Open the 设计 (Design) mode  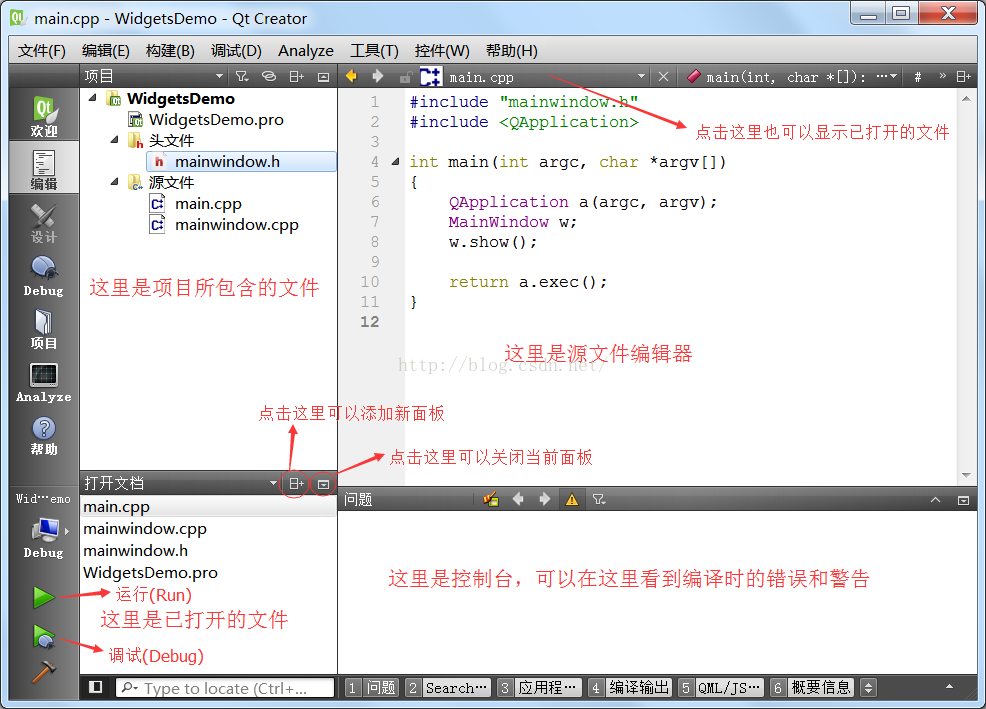[x=43, y=223]
